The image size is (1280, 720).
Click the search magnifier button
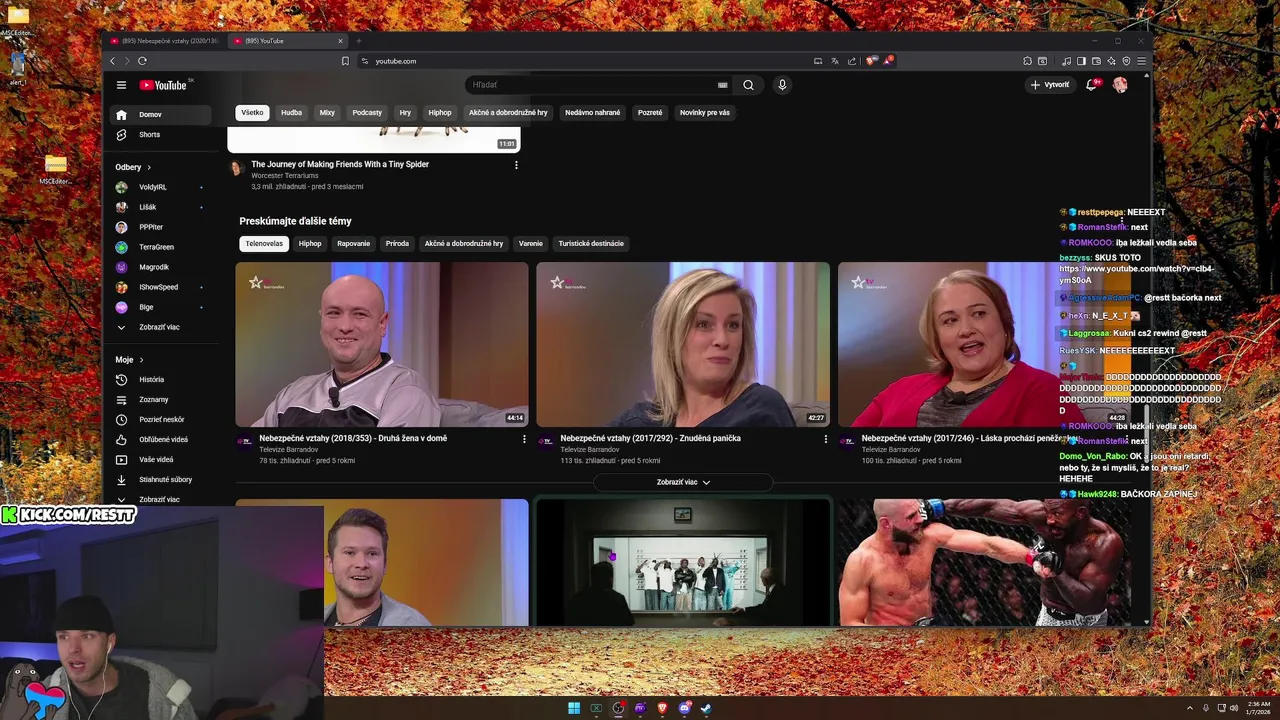click(x=748, y=85)
